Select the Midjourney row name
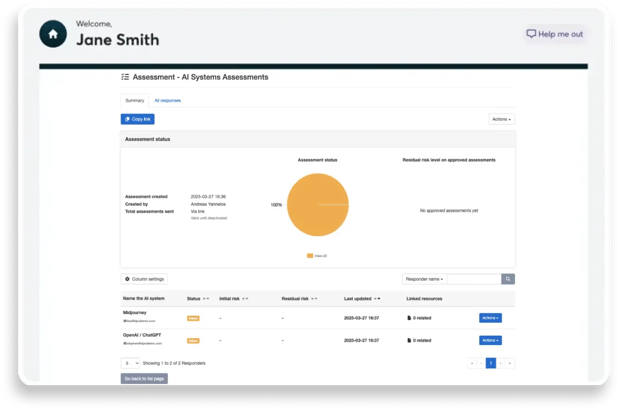Image resolution: width=620 pixels, height=410 pixels. click(134, 312)
